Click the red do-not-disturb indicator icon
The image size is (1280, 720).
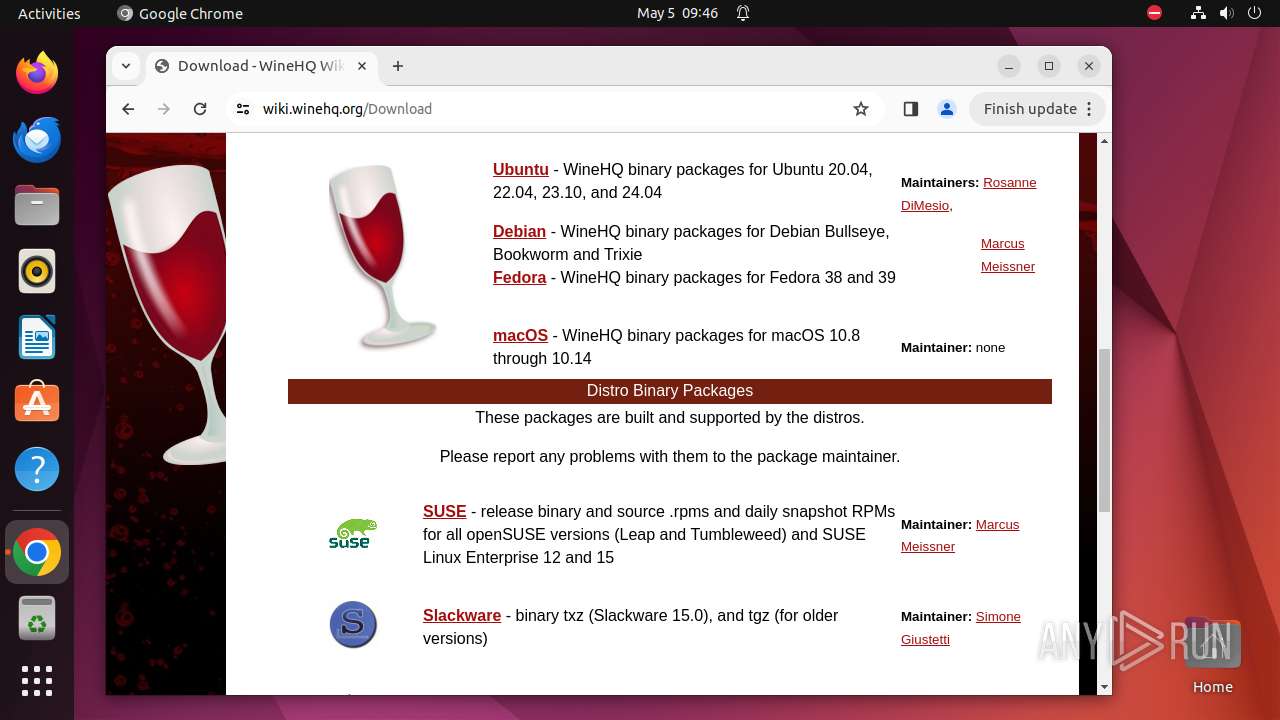tap(1155, 13)
